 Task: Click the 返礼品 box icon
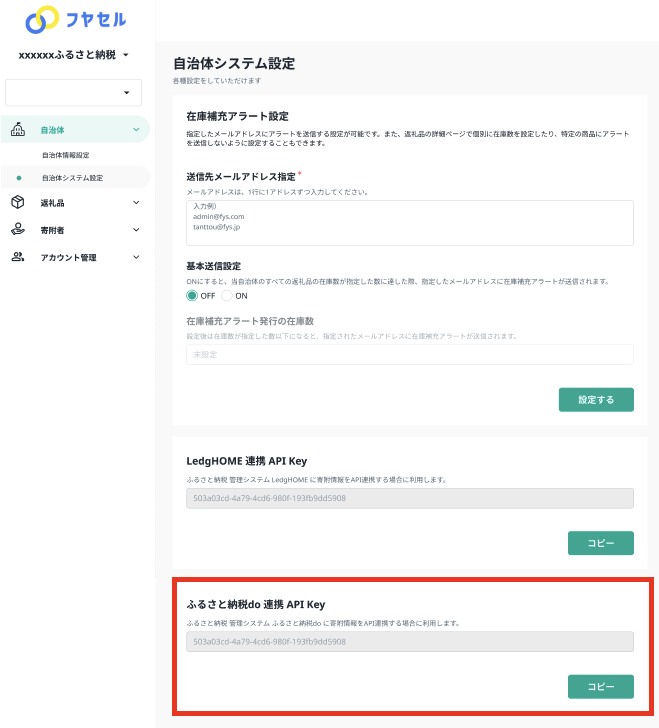click(x=18, y=202)
